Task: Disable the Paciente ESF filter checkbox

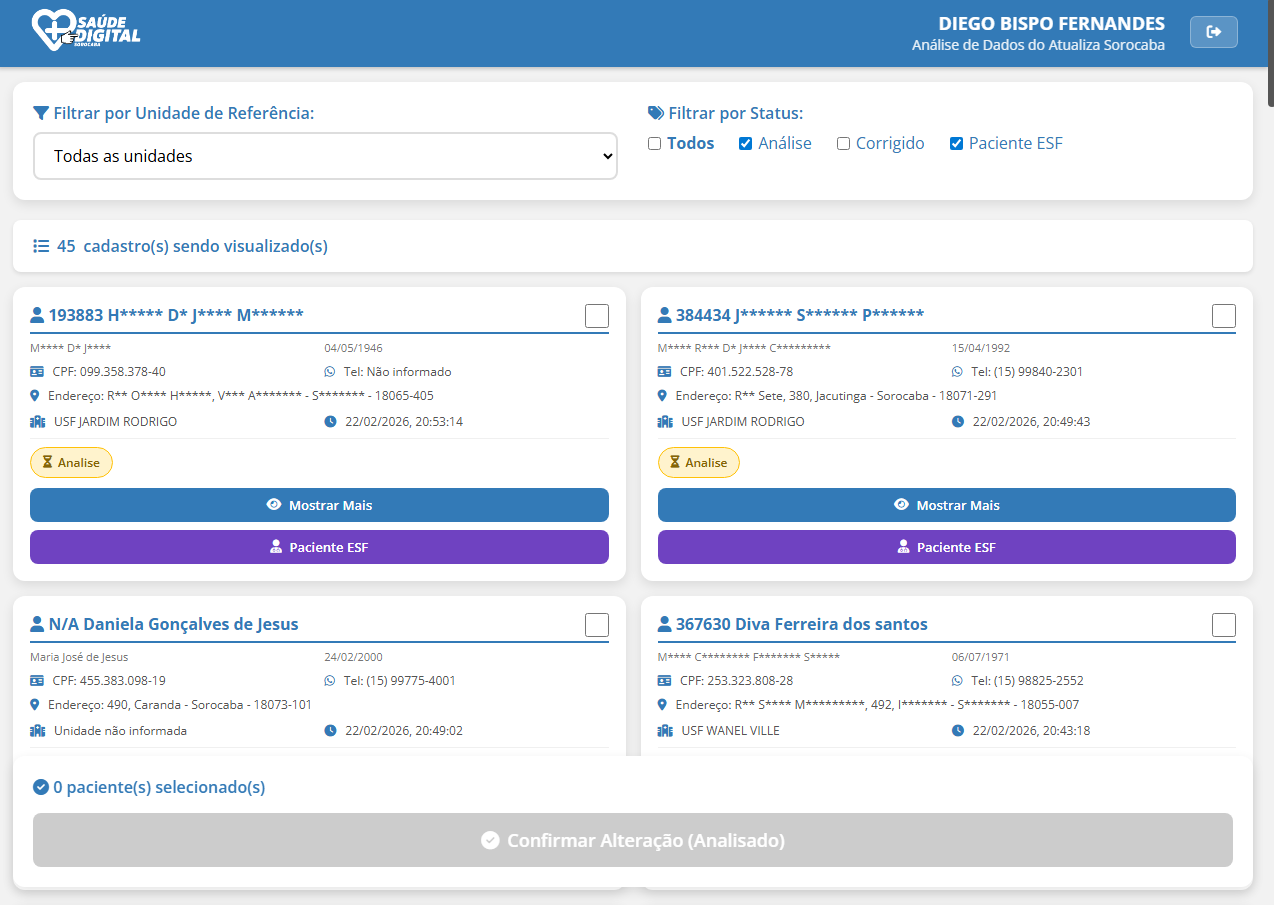Action: (x=956, y=144)
